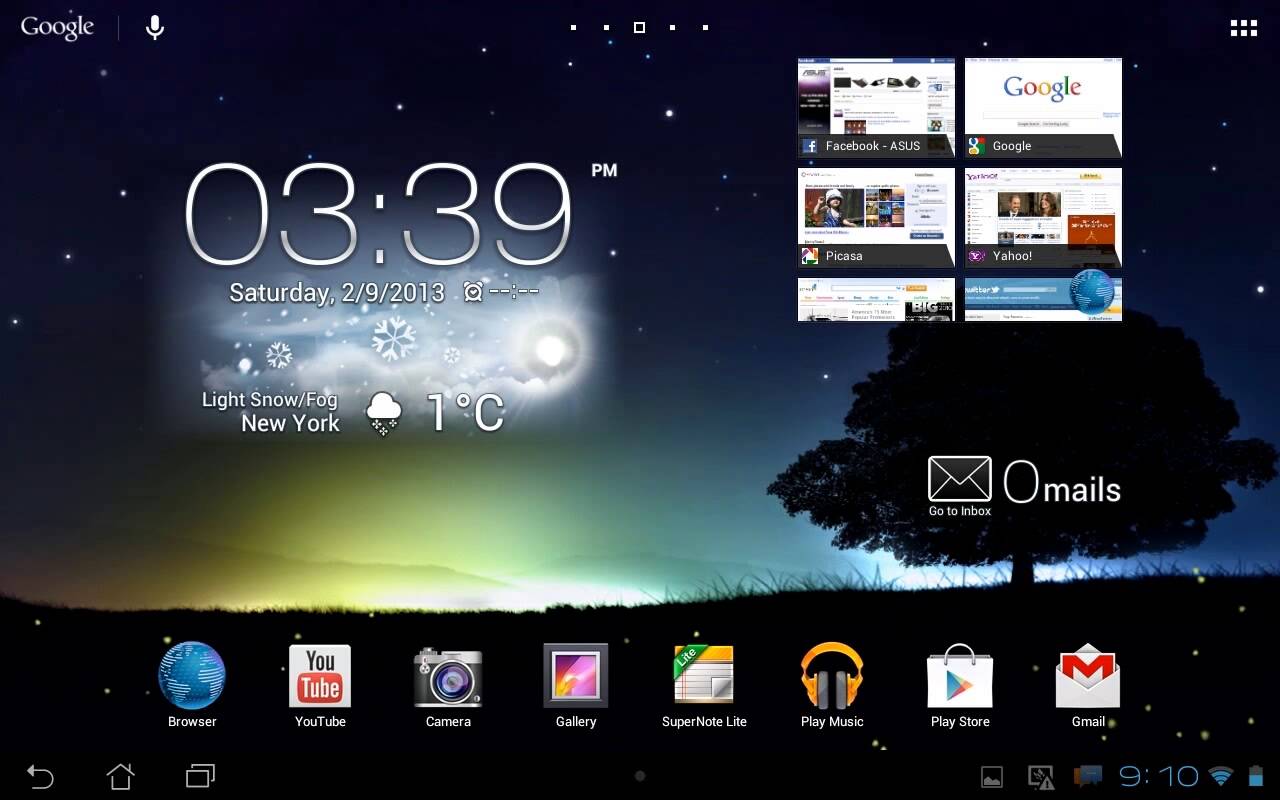
Task: Open the alarm setting next to date
Action: (x=501, y=292)
